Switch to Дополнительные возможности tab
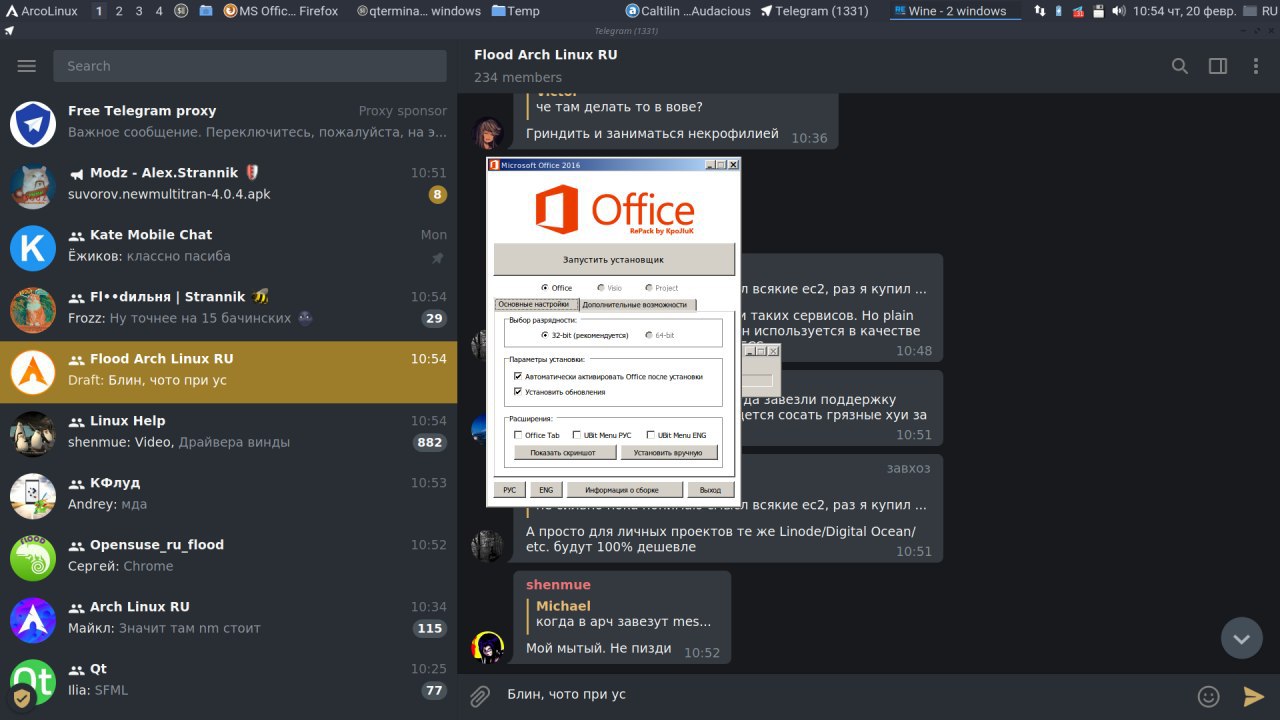This screenshot has width=1280, height=720. (637, 304)
